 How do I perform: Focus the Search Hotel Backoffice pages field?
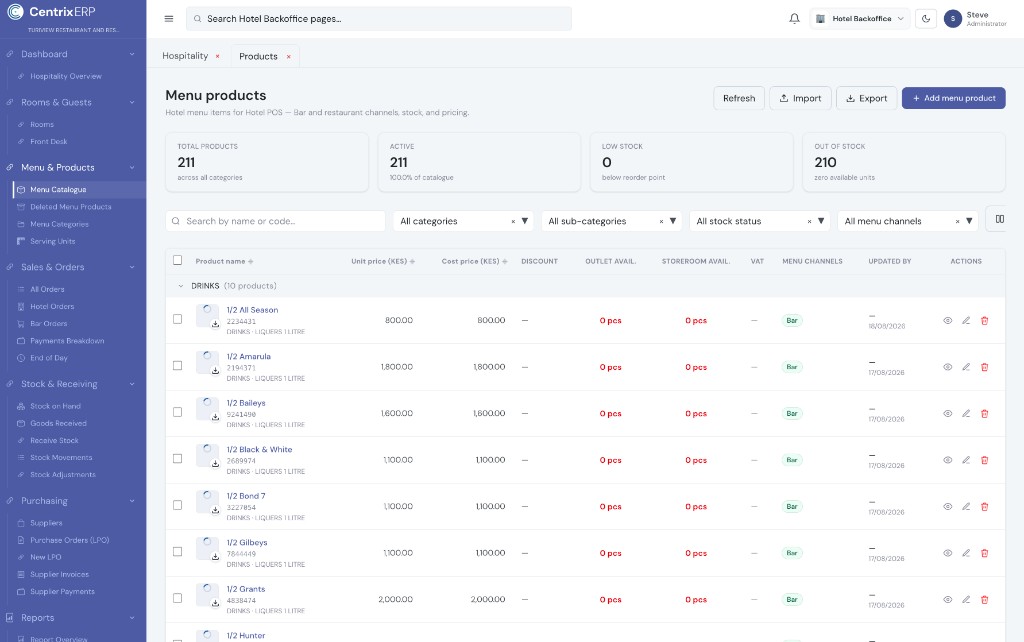[x=379, y=19]
